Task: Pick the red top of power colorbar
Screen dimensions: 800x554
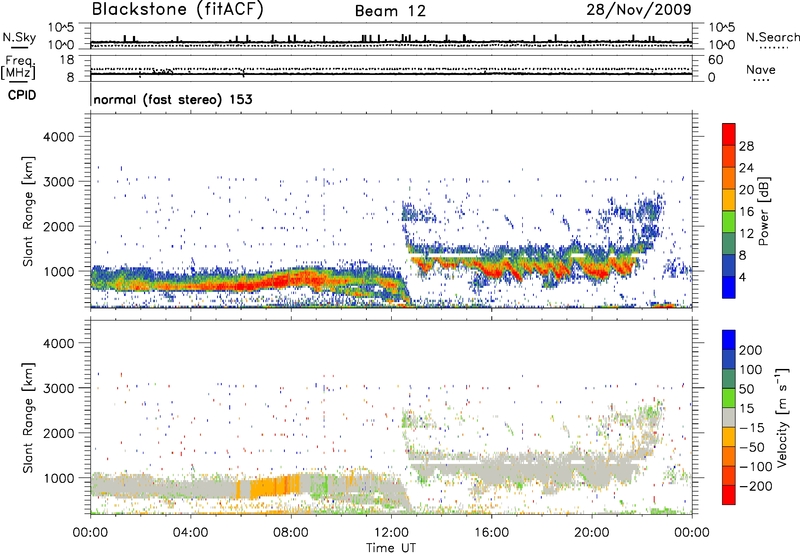Action: pyautogui.click(x=729, y=134)
